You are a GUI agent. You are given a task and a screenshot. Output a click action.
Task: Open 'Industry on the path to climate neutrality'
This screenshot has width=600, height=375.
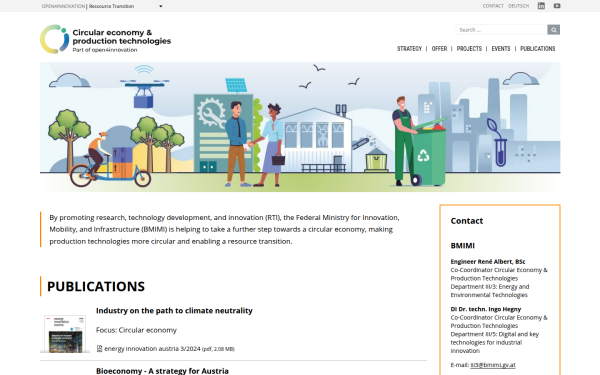174,310
